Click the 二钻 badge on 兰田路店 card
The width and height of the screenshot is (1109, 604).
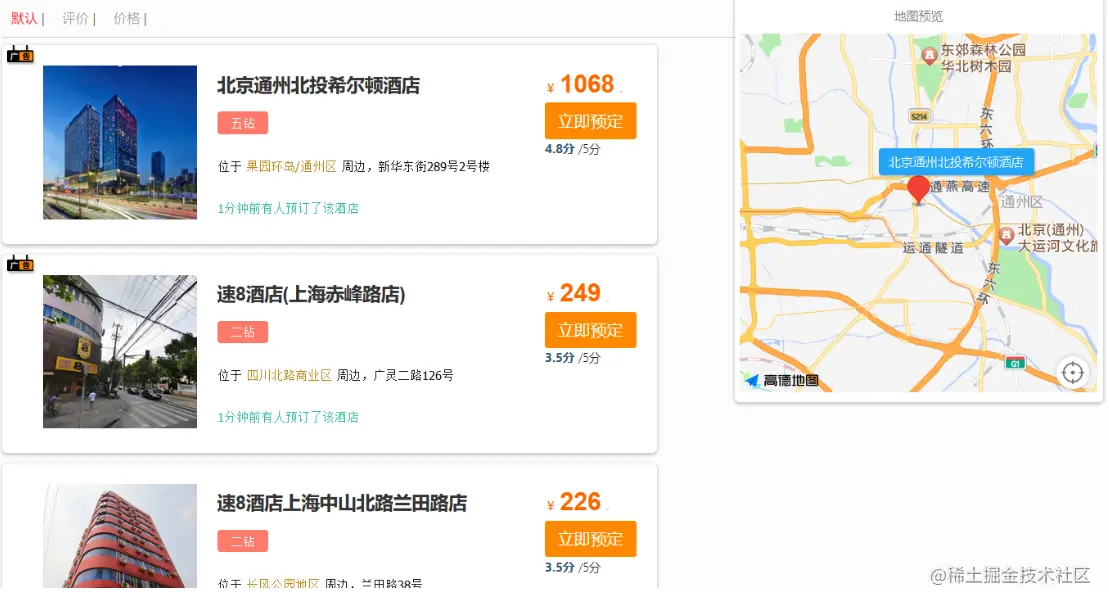(243, 541)
